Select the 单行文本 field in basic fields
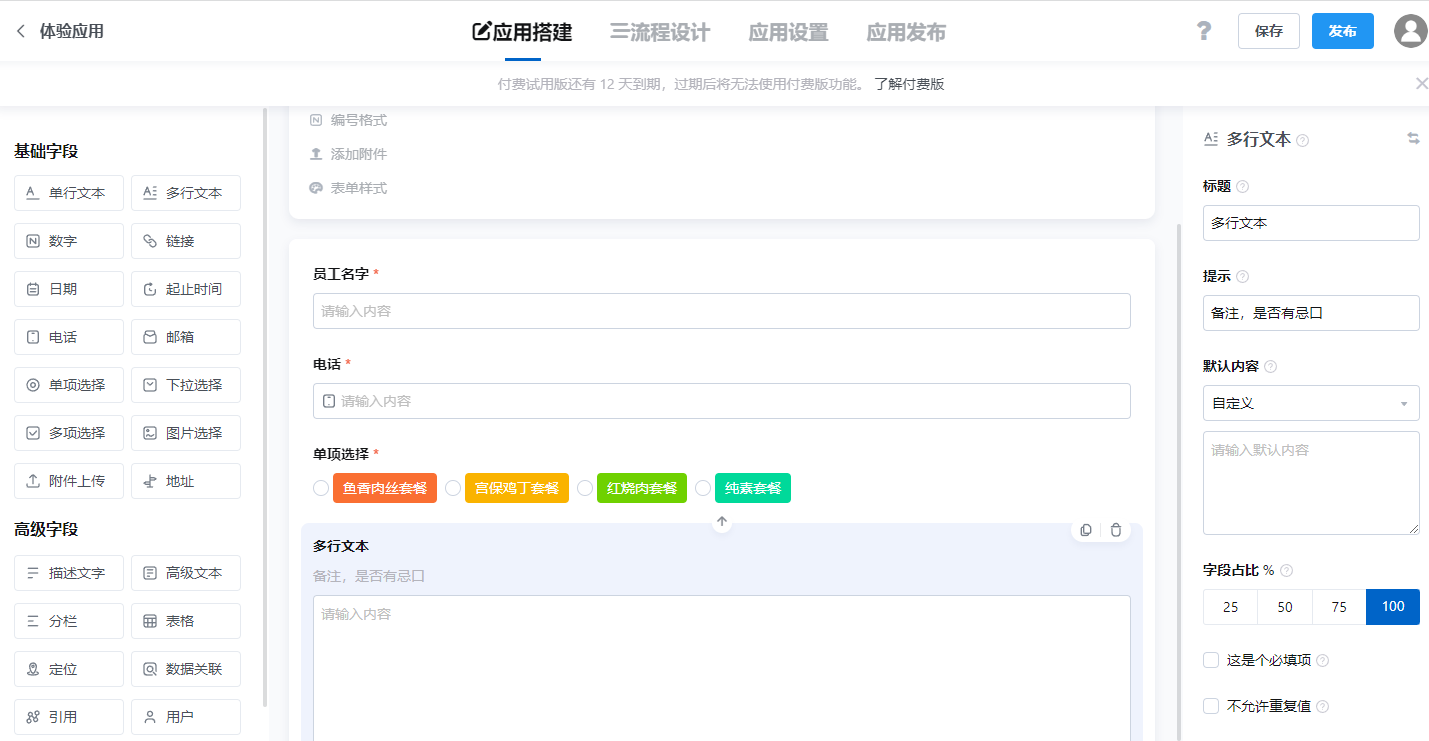Viewport: 1429px width, 741px height. pyautogui.click(x=68, y=192)
